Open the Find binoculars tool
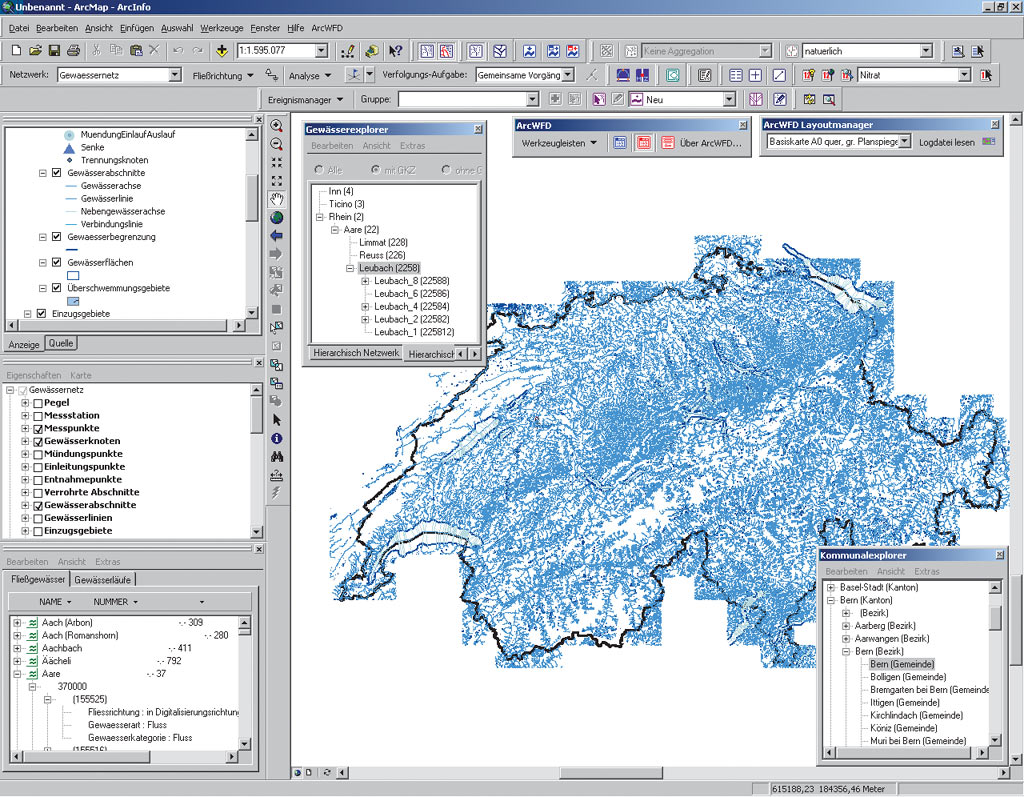 pos(277,456)
